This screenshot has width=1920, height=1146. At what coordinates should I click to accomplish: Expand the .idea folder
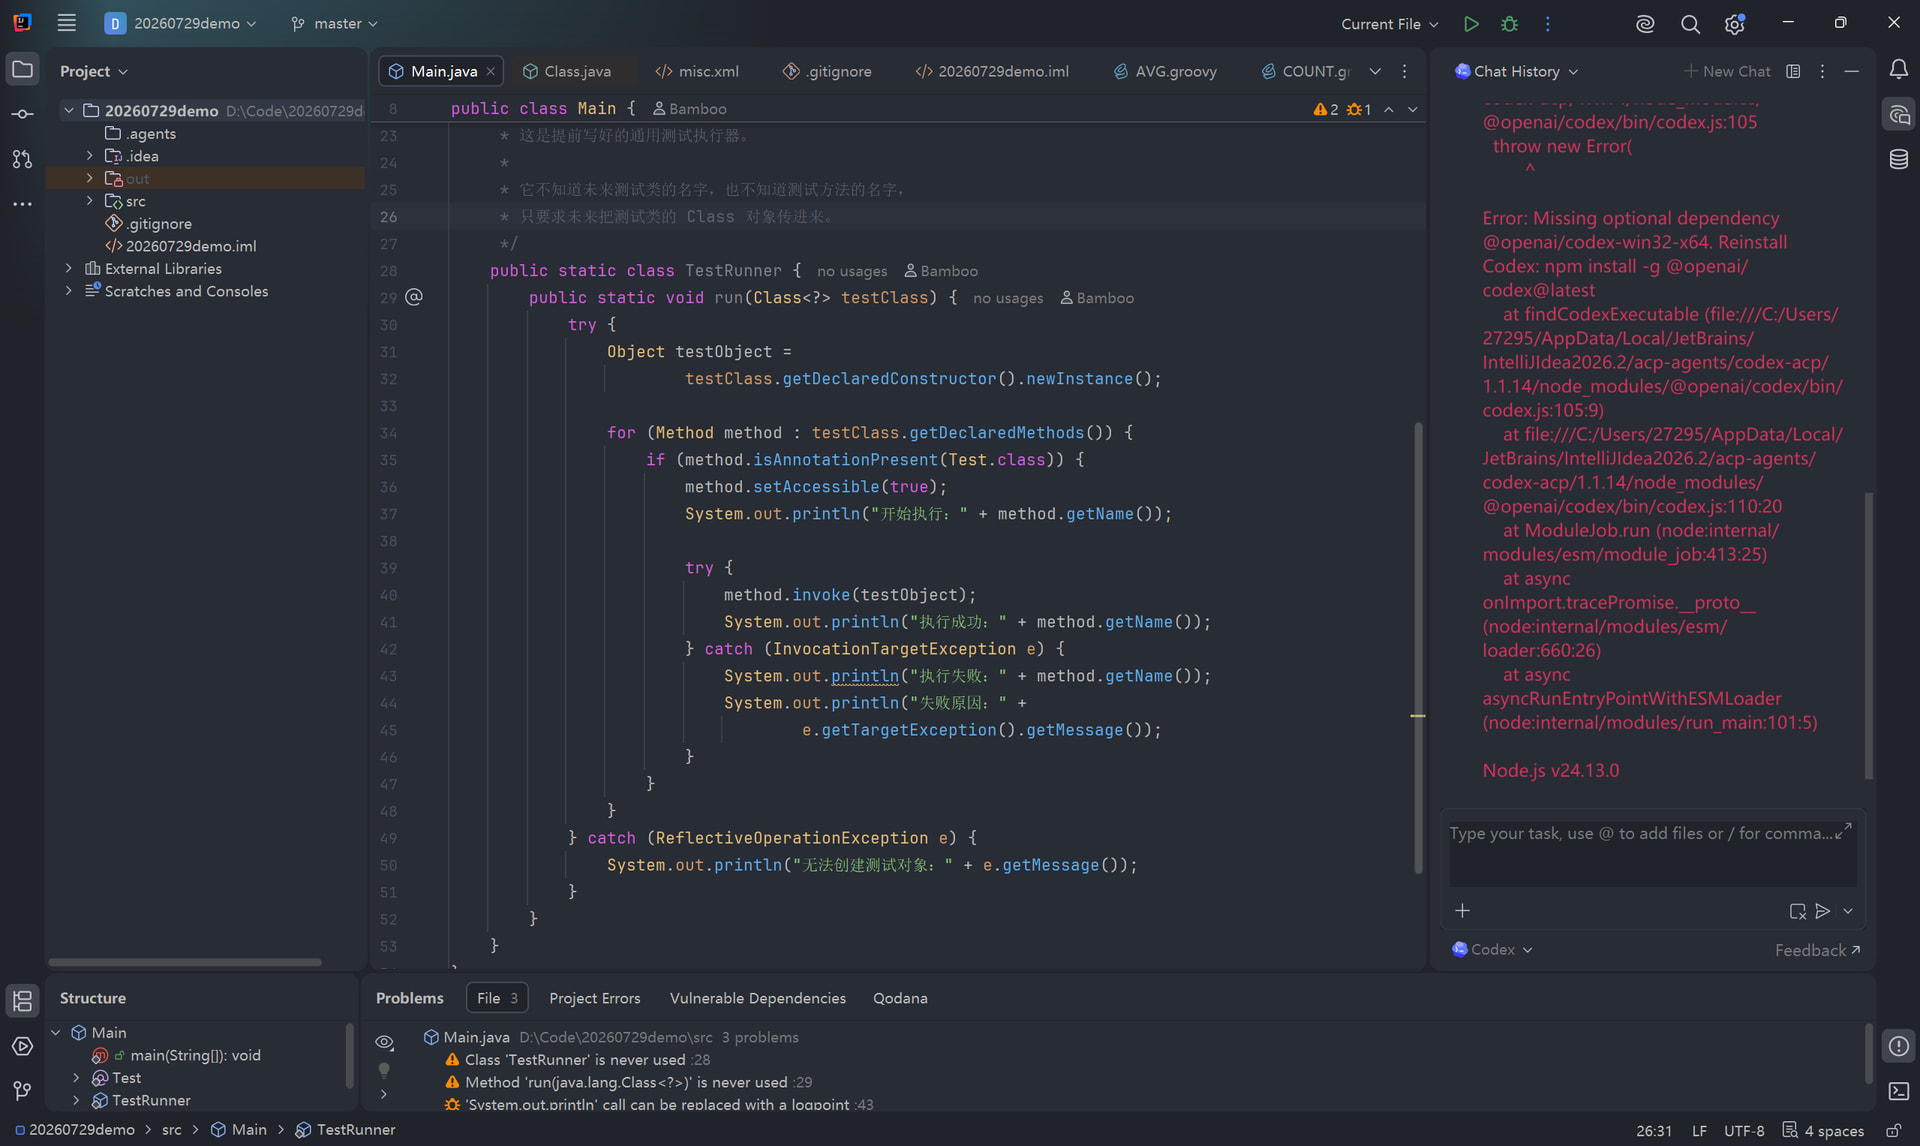90,156
